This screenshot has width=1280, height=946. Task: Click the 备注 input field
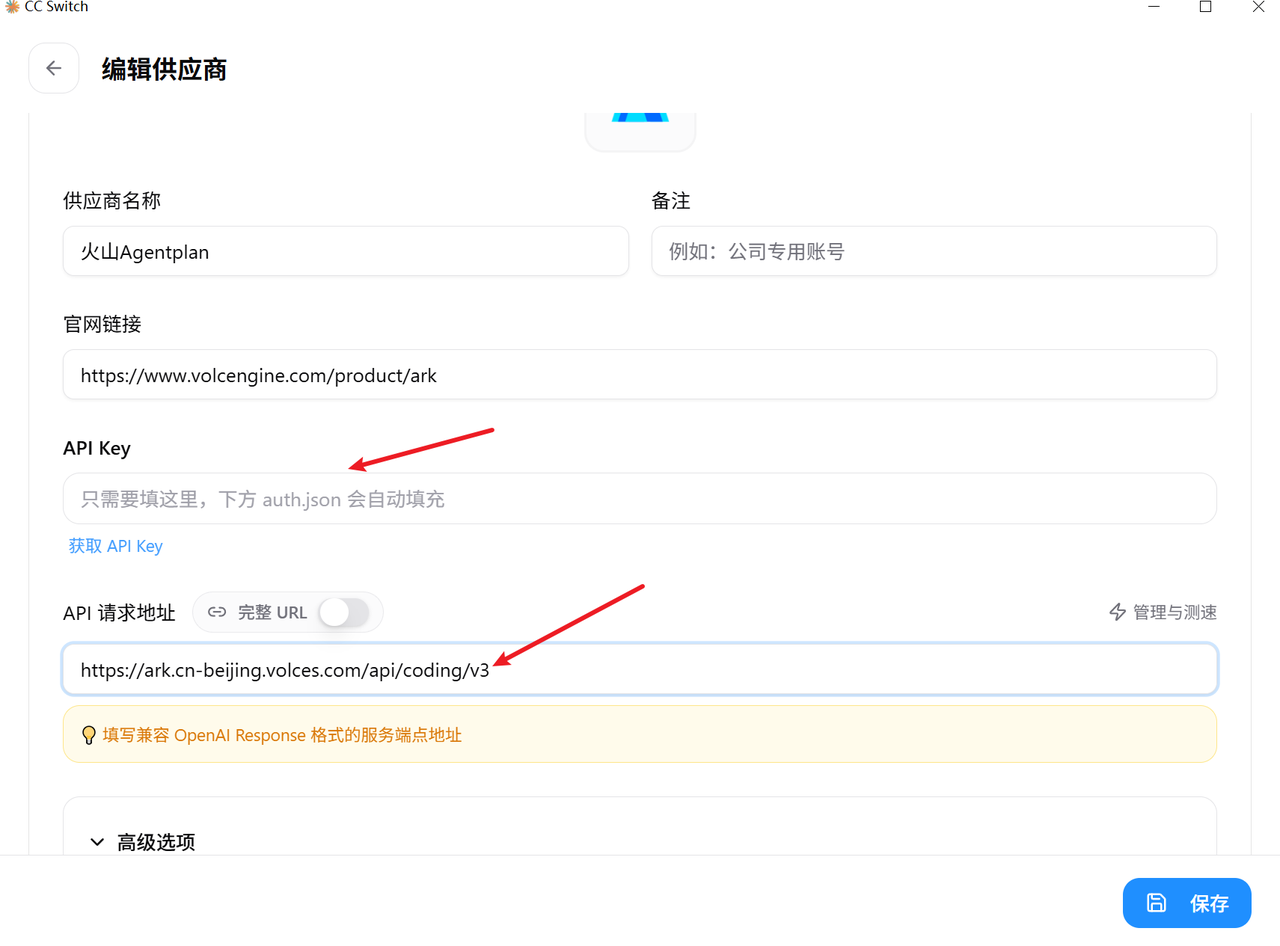pyautogui.click(x=934, y=251)
